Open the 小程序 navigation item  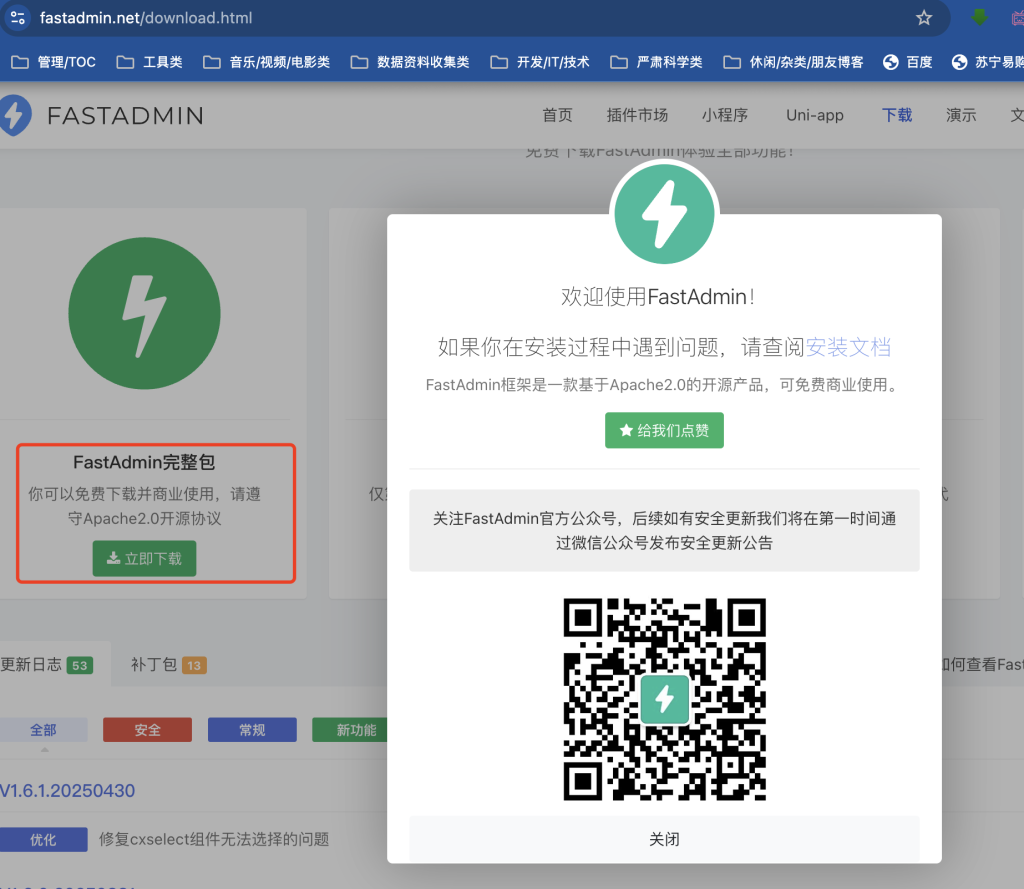(x=725, y=115)
